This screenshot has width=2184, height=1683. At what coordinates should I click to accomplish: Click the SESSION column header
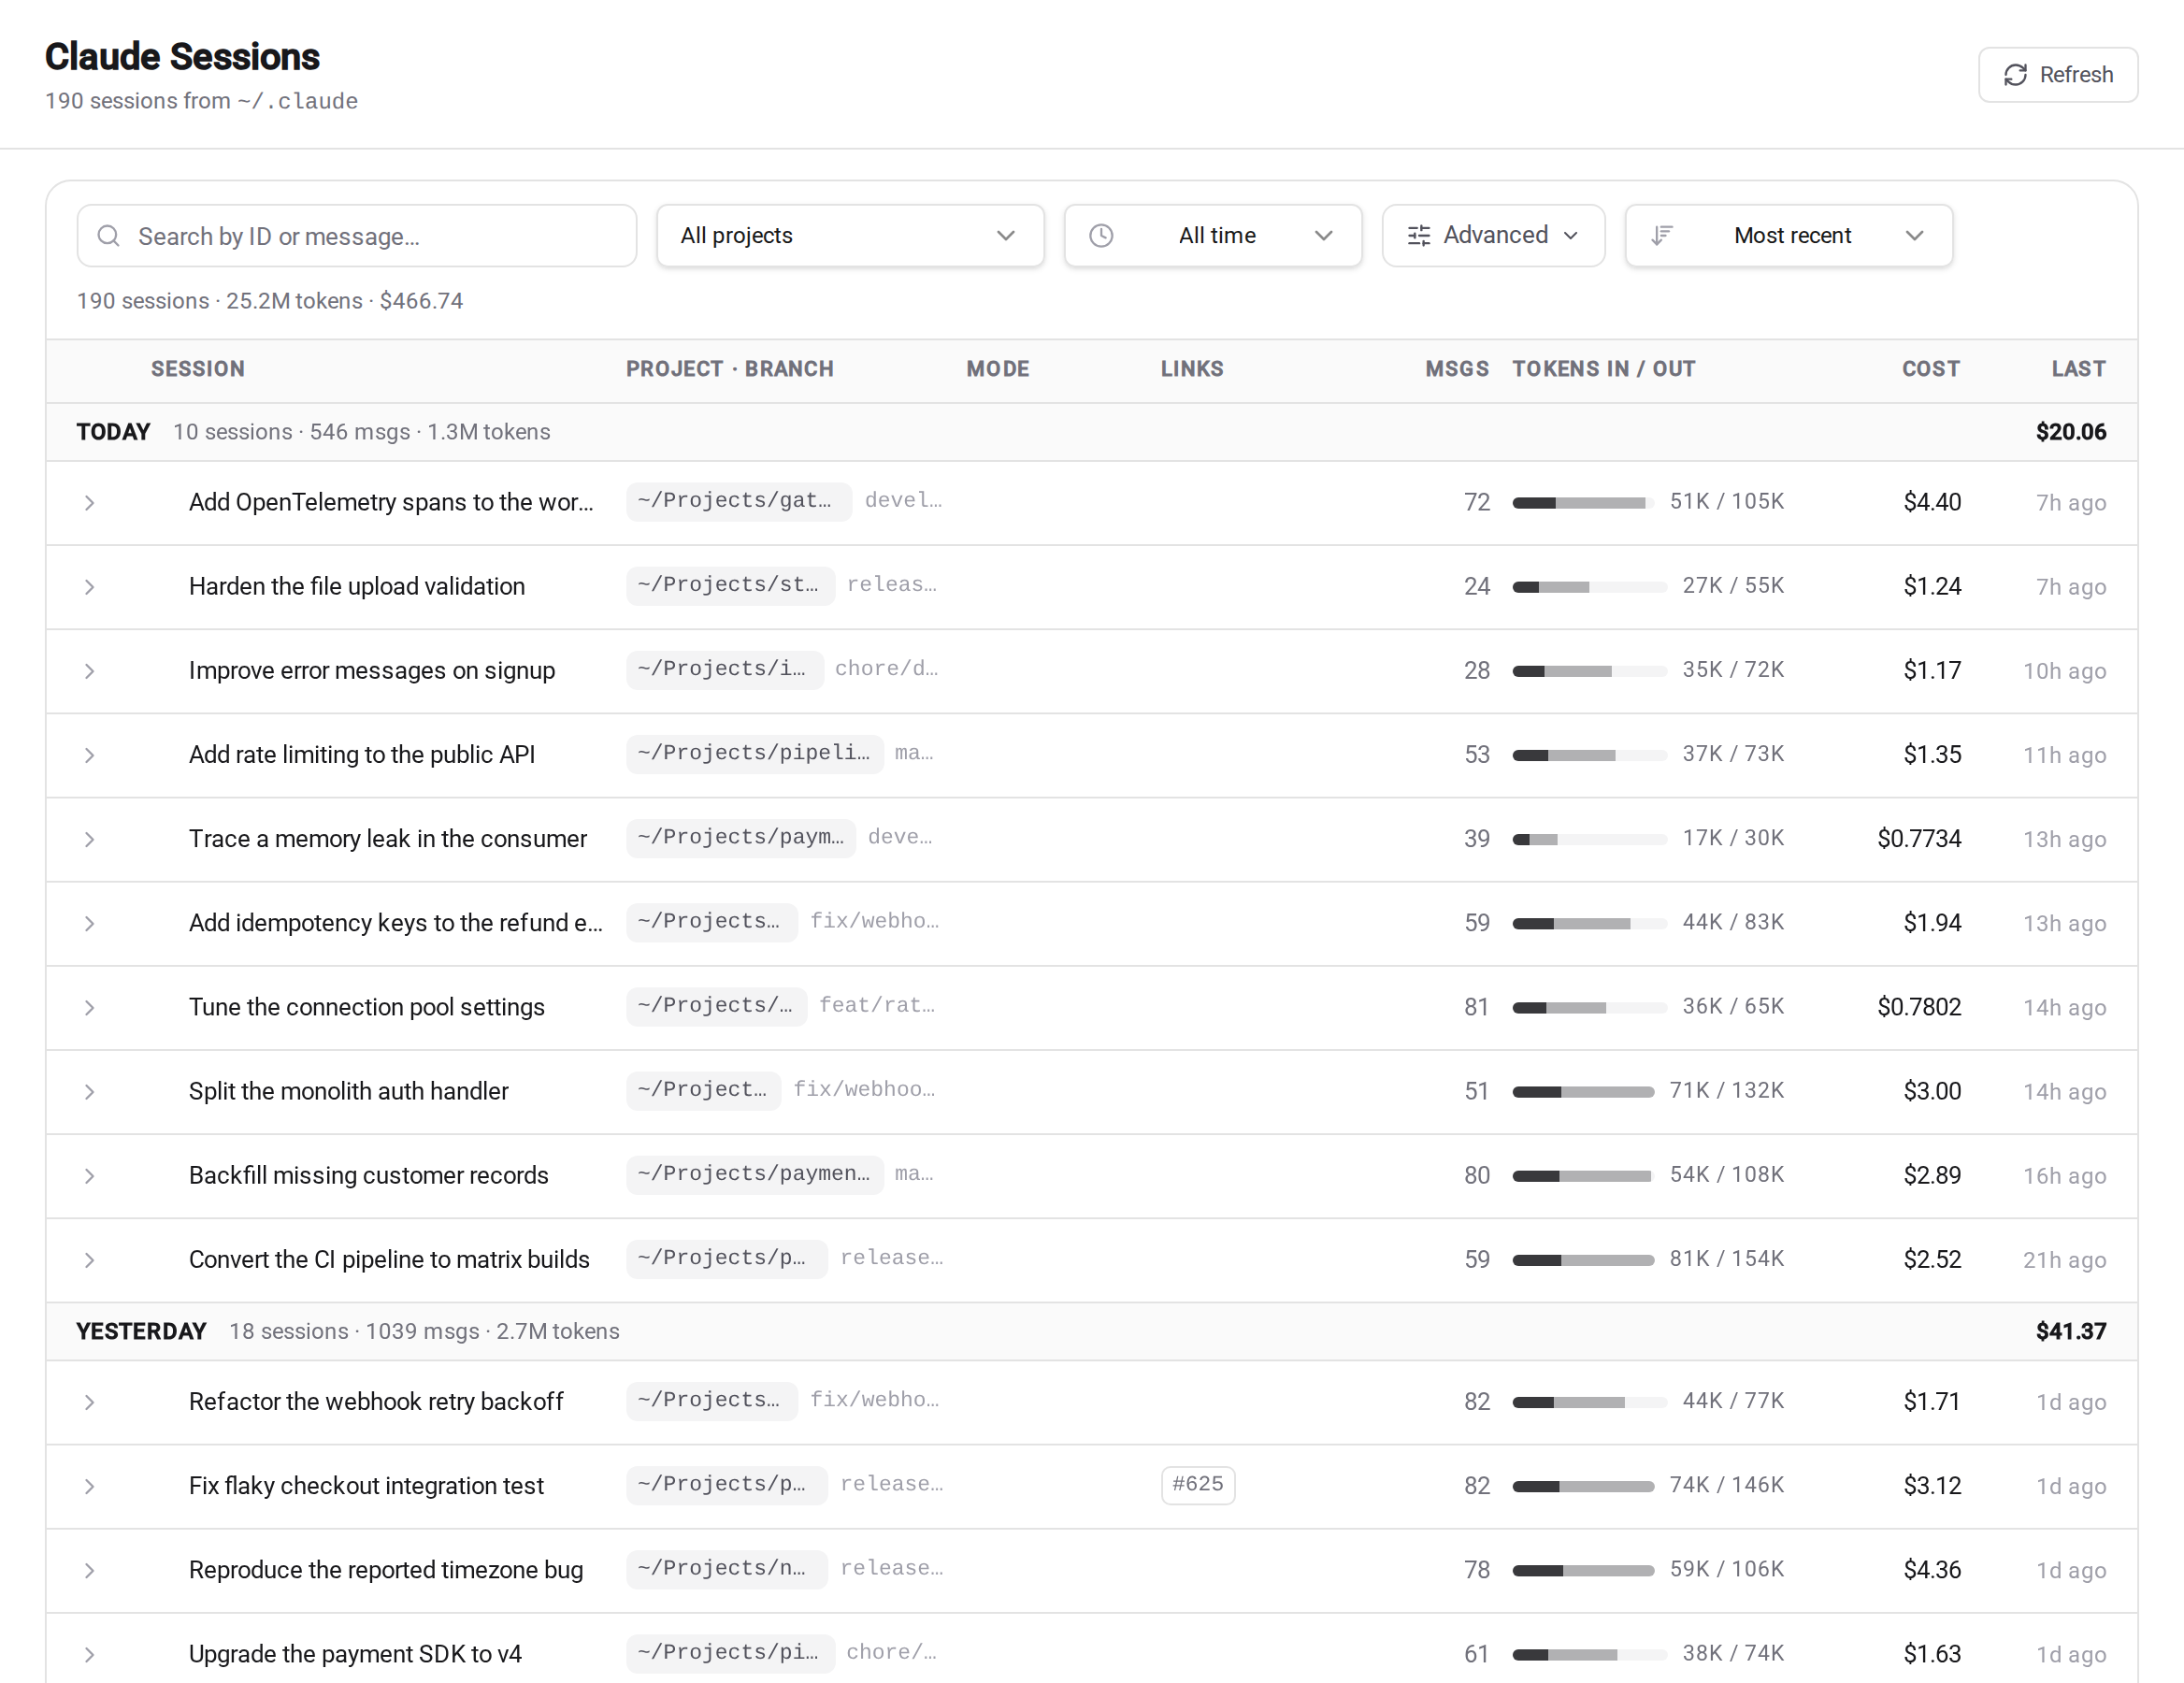[x=198, y=369]
